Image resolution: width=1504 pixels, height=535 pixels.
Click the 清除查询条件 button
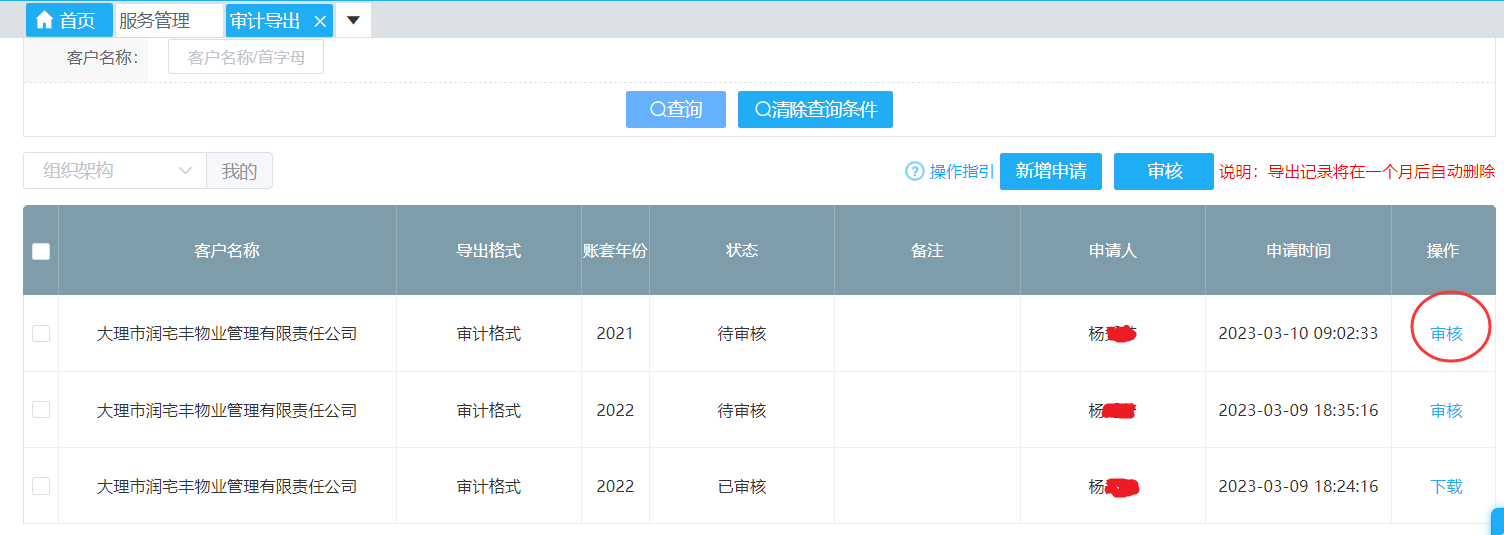[x=815, y=110]
